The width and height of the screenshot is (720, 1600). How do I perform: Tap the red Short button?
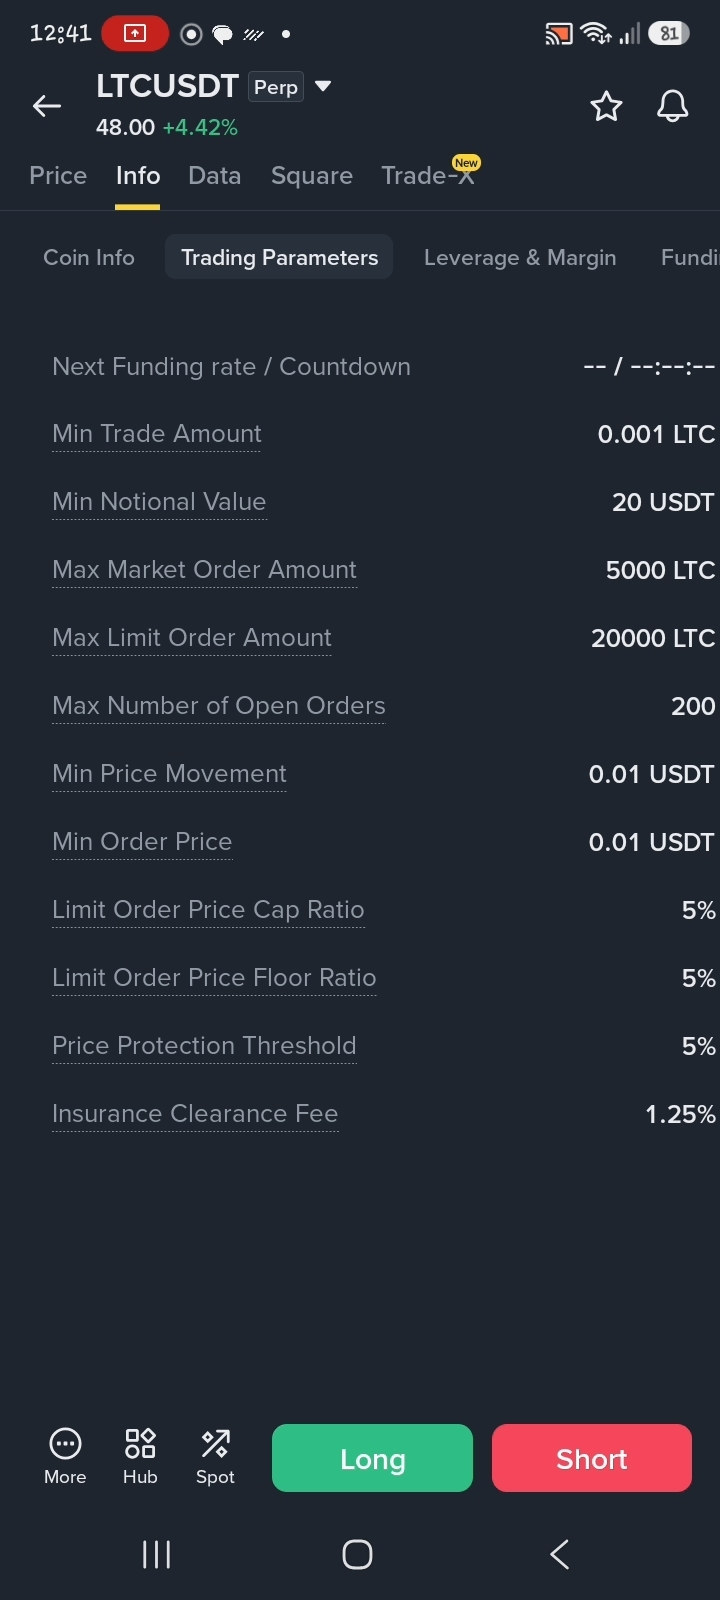pyautogui.click(x=592, y=1458)
